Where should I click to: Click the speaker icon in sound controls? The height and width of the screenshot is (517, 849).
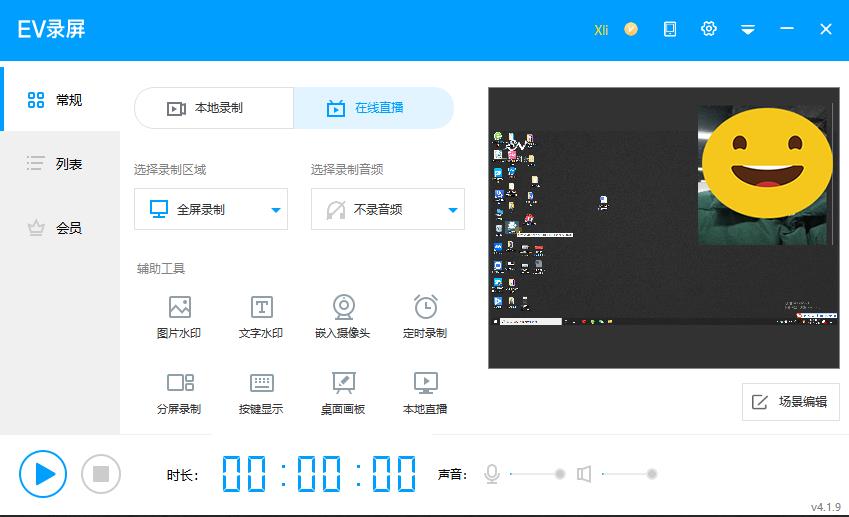click(x=584, y=474)
